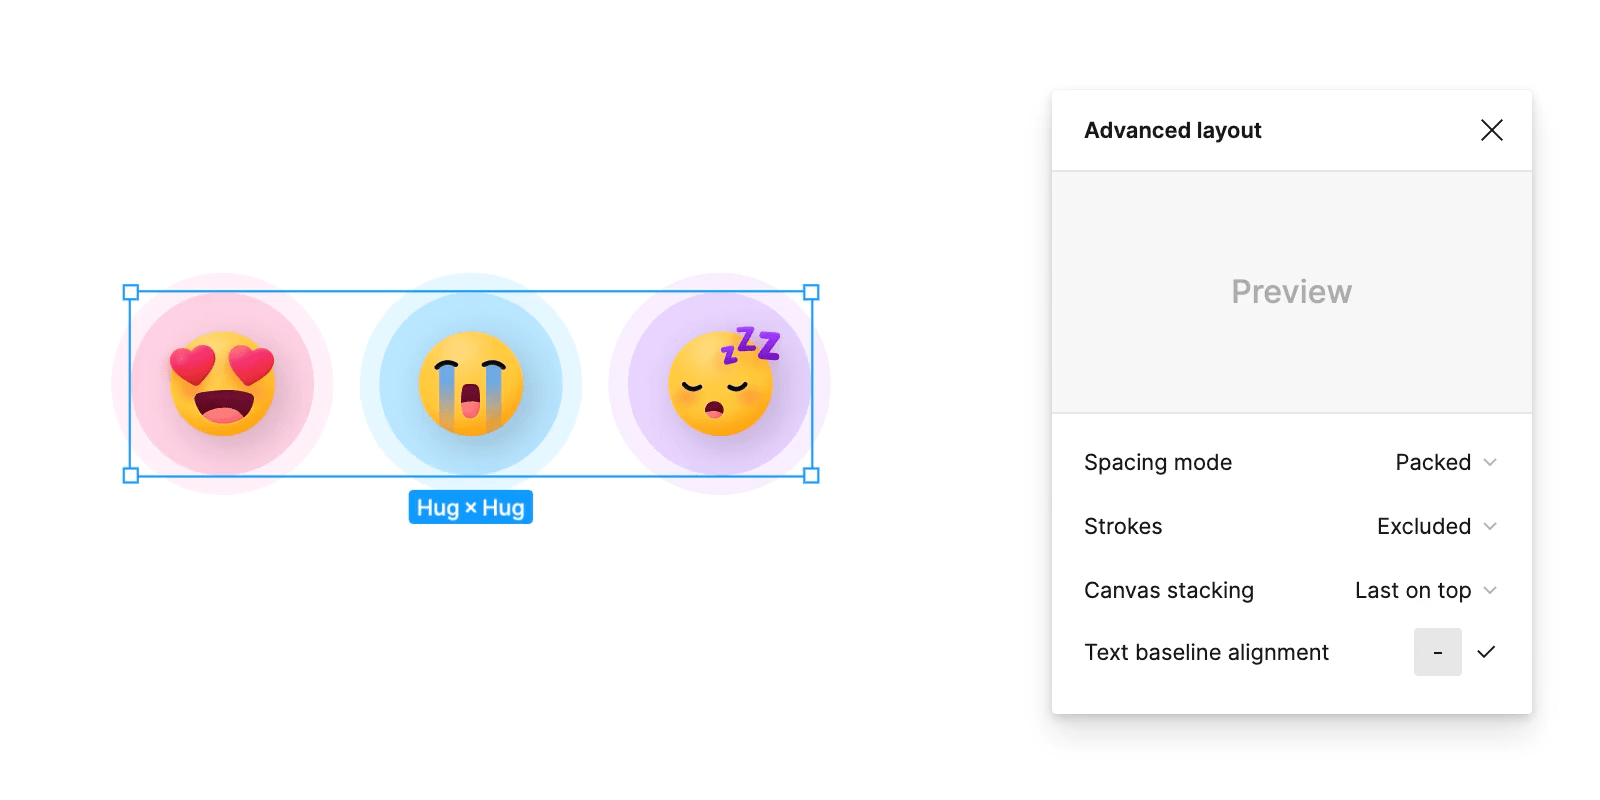The image size is (1600, 800).
Task: Disable text baseline alignment with dash option
Action: (x=1438, y=652)
